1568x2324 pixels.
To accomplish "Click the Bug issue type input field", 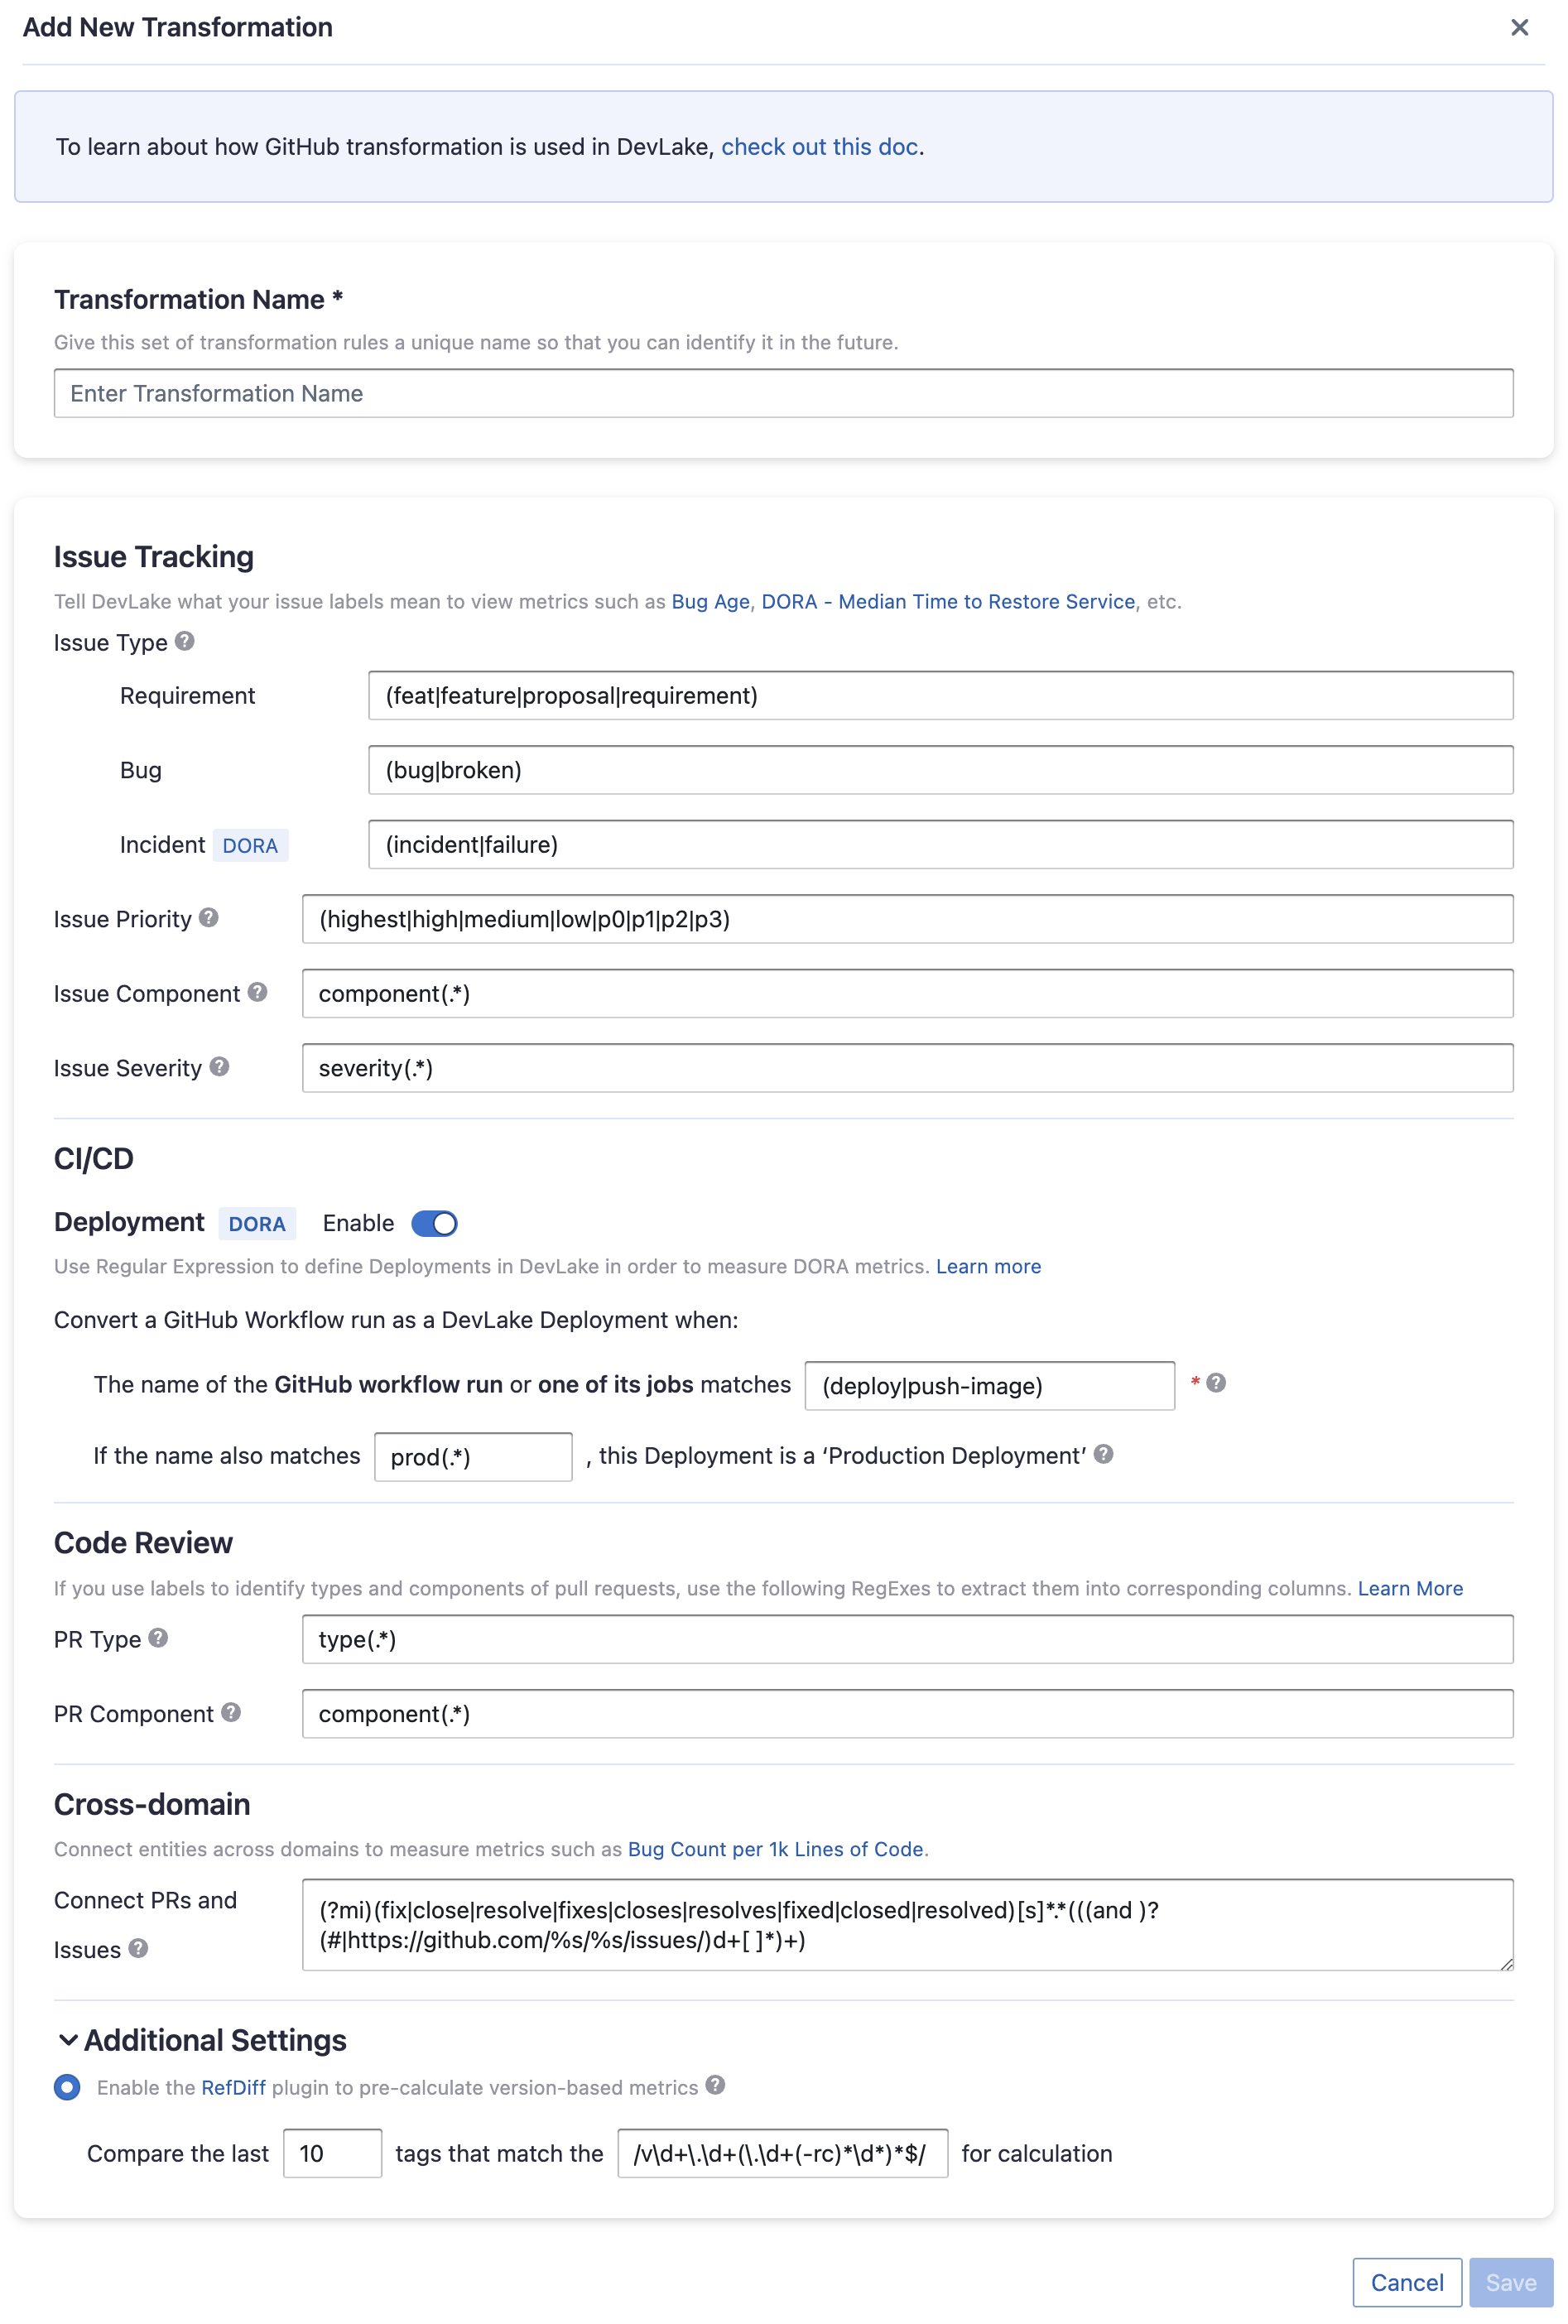I will pyautogui.click(x=940, y=770).
